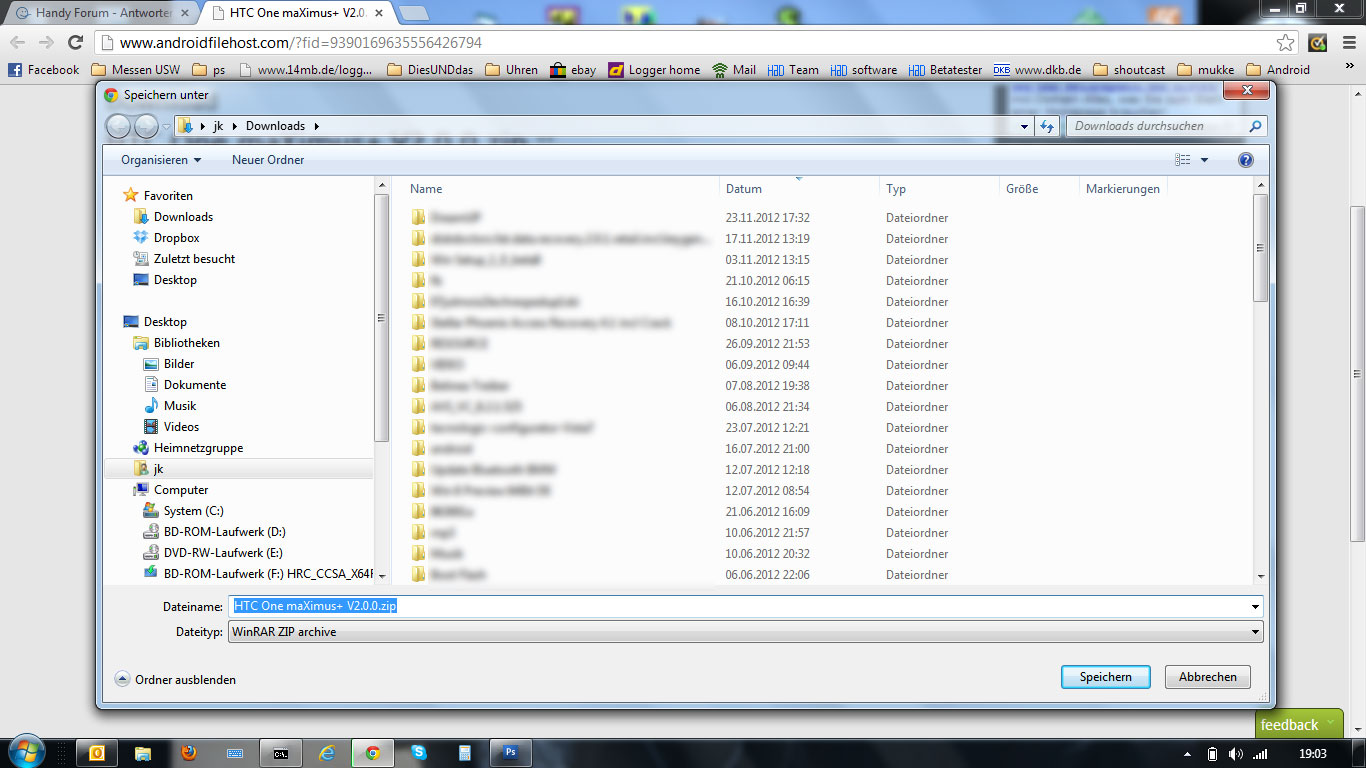
Task: Bookmark this page with the star icon
Action: coord(1286,42)
